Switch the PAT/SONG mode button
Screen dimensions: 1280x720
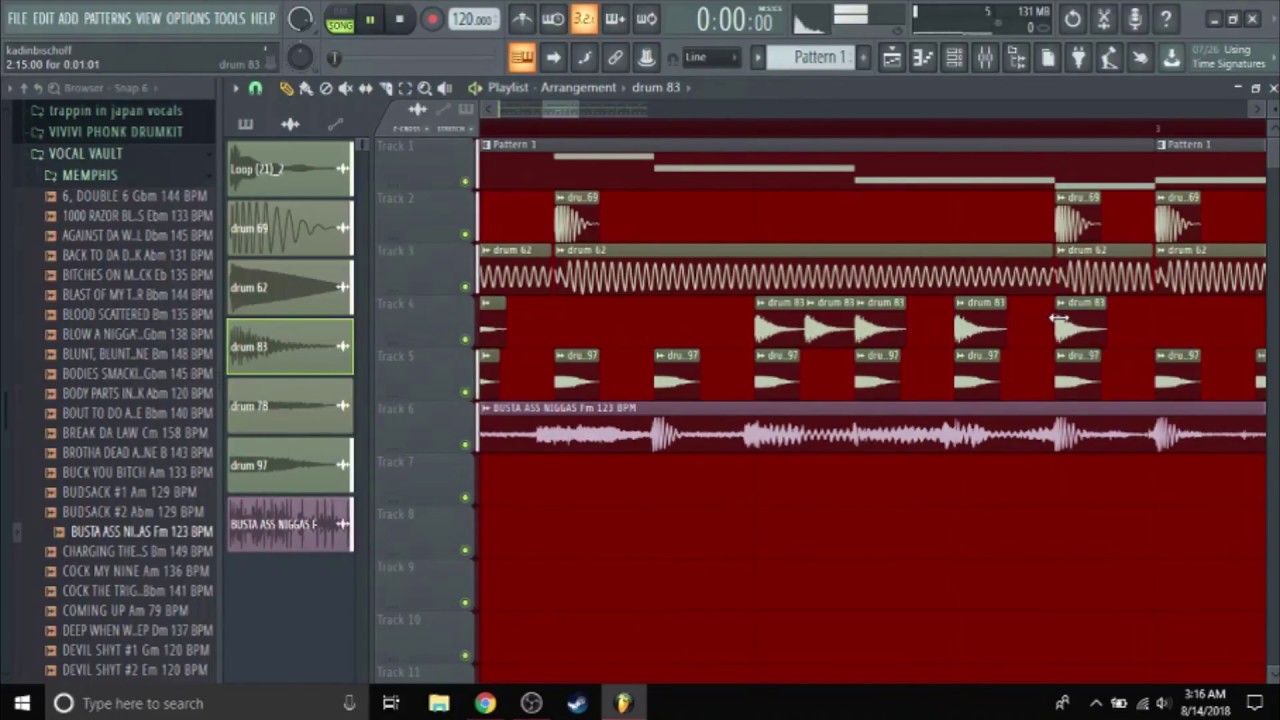[340, 19]
